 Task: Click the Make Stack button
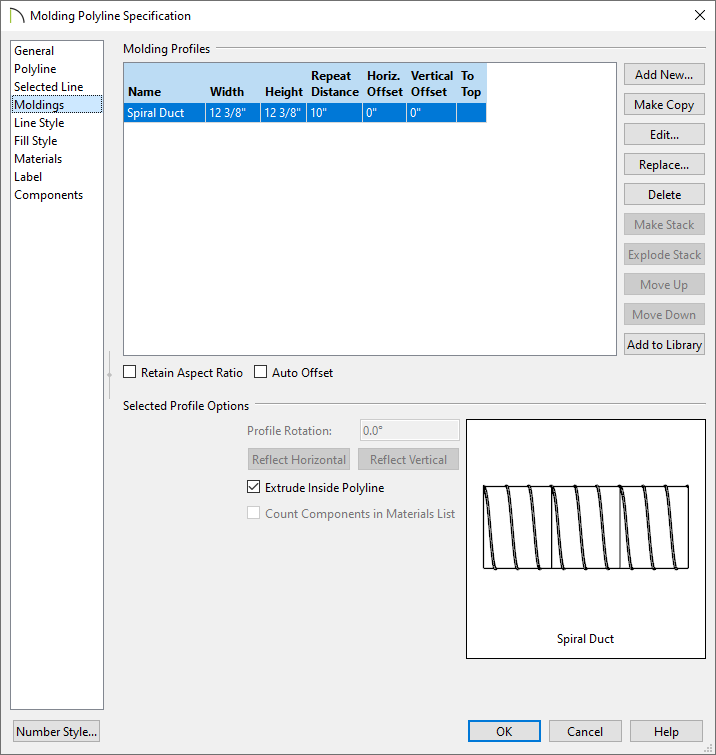[x=664, y=224]
